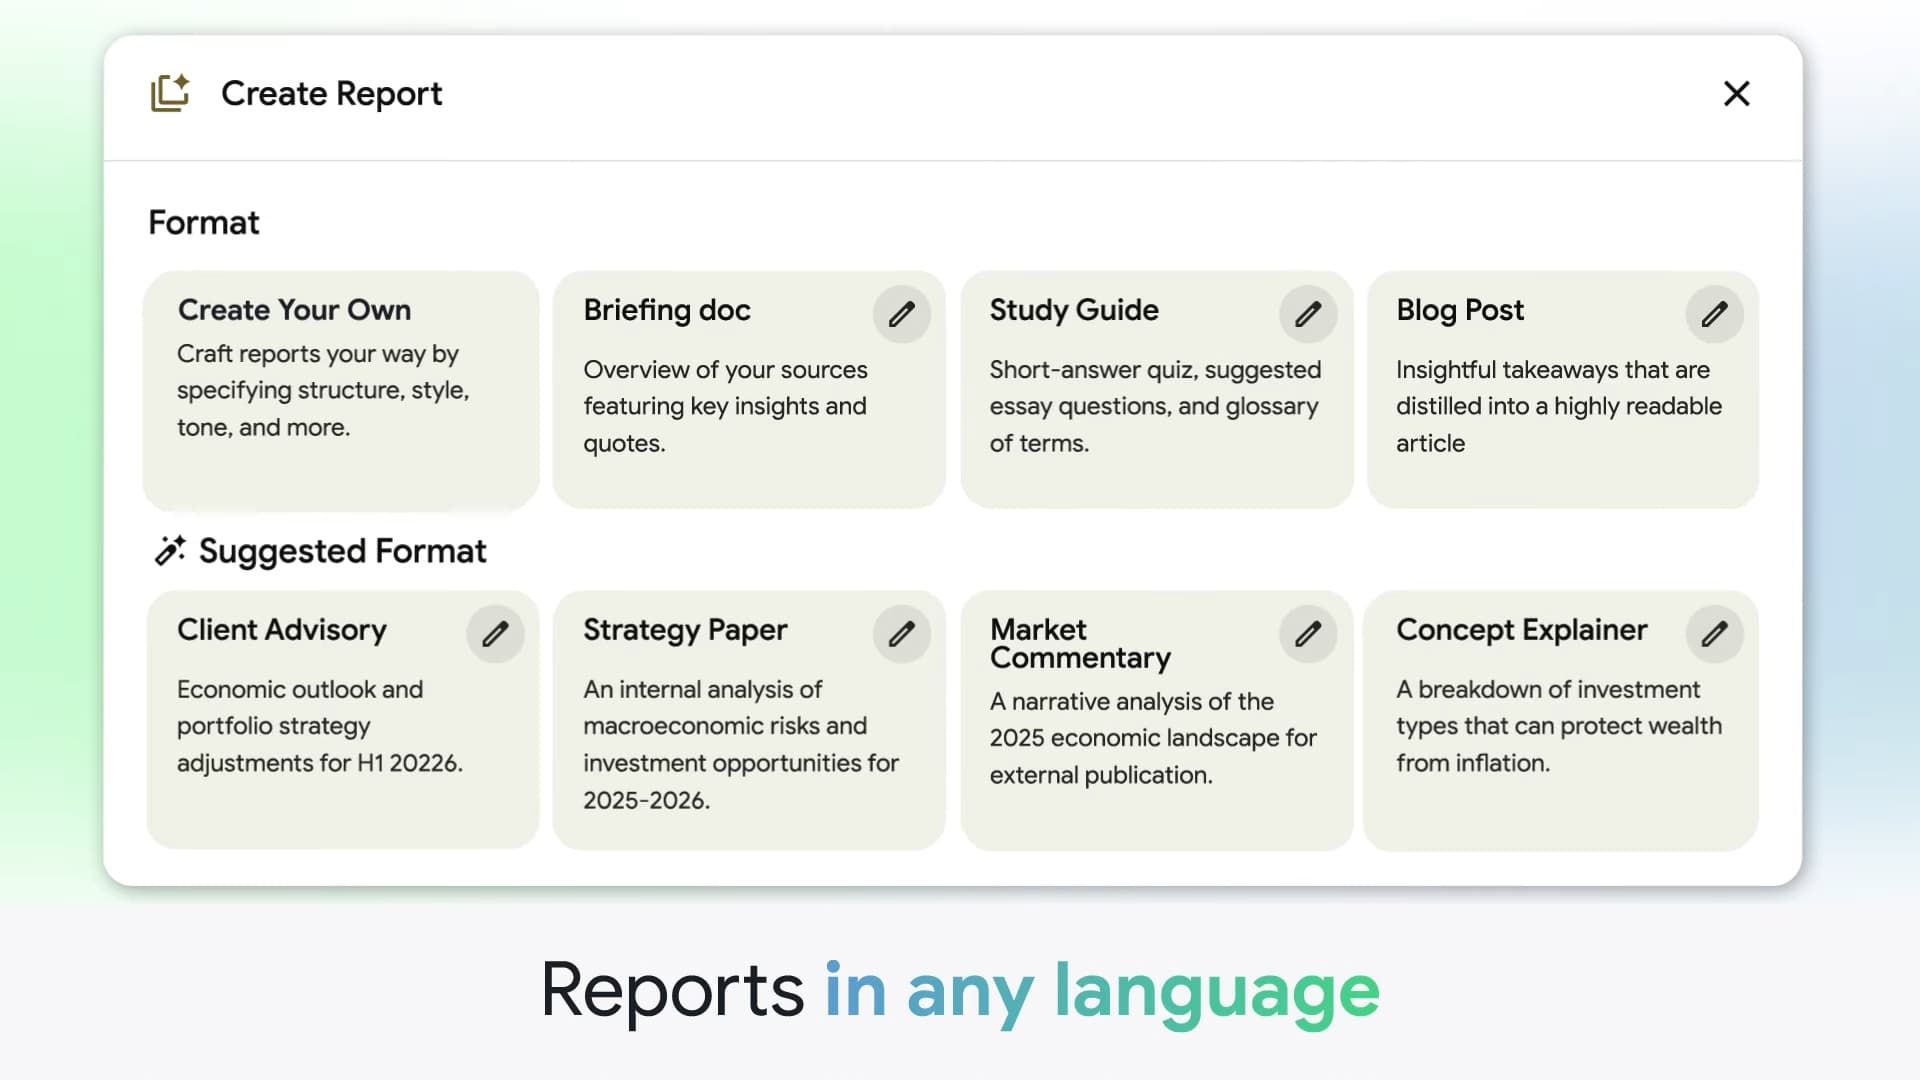This screenshot has height=1080, width=1920.
Task: Select the Study Guide format card
Action: coord(1157,390)
